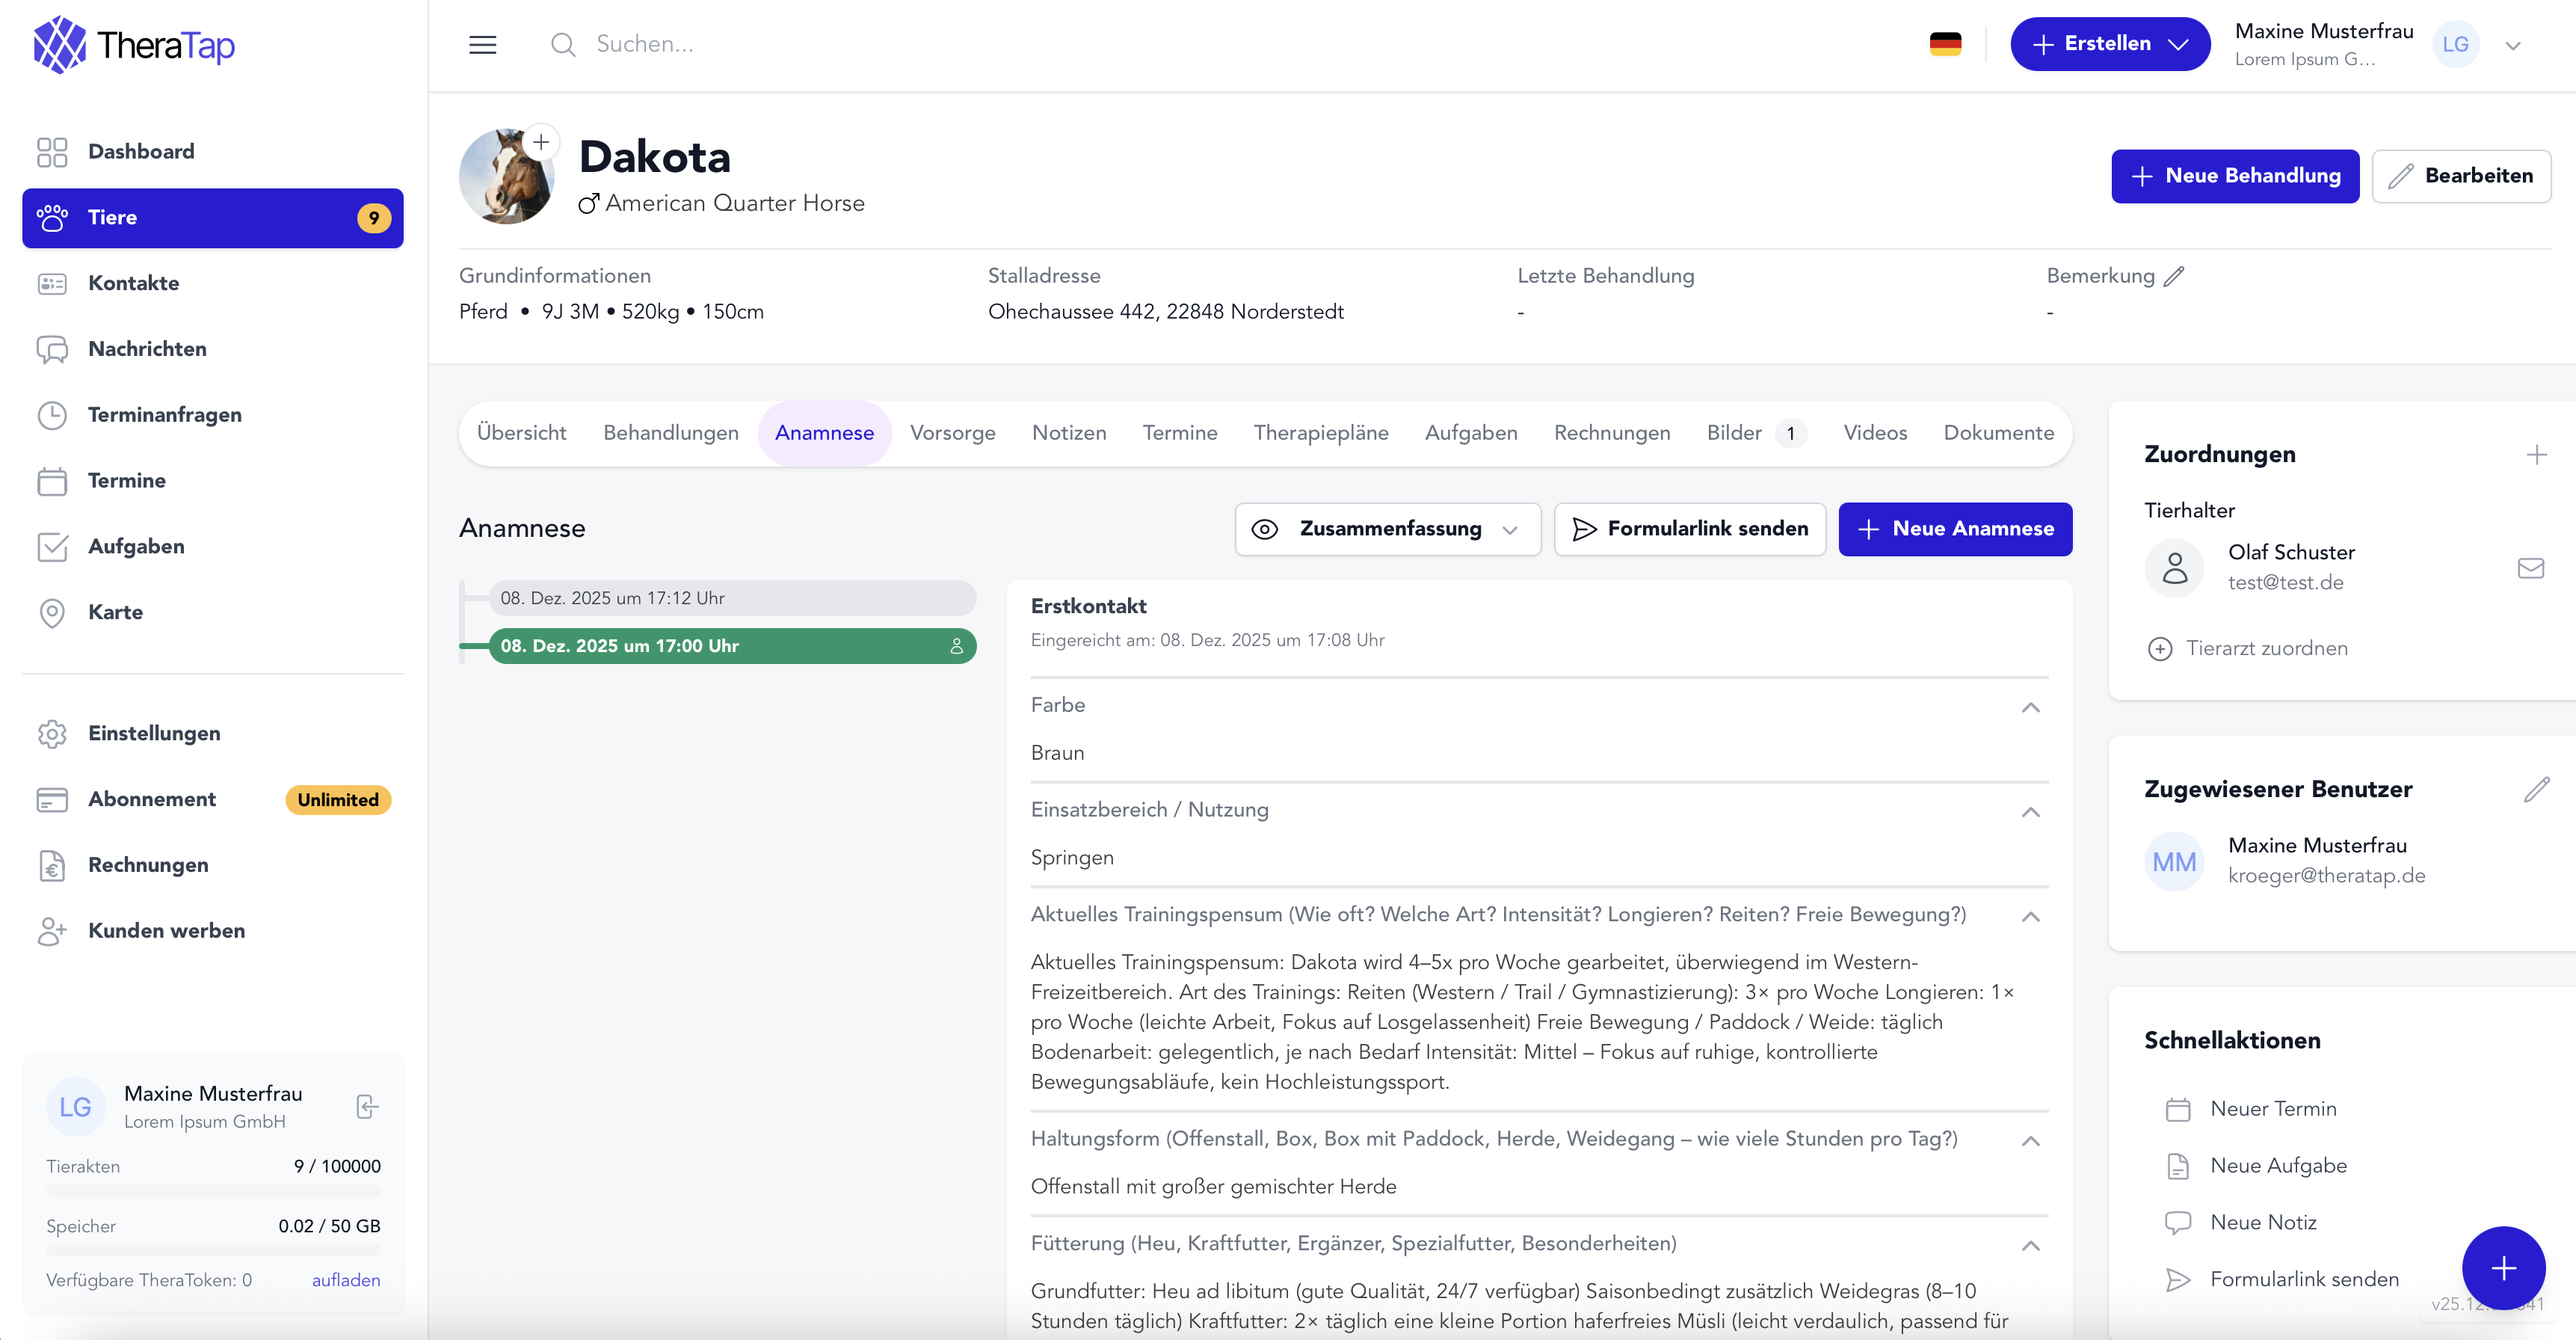
Task: Edit the Bemerkung field with the pencil icon
Action: click(2174, 276)
